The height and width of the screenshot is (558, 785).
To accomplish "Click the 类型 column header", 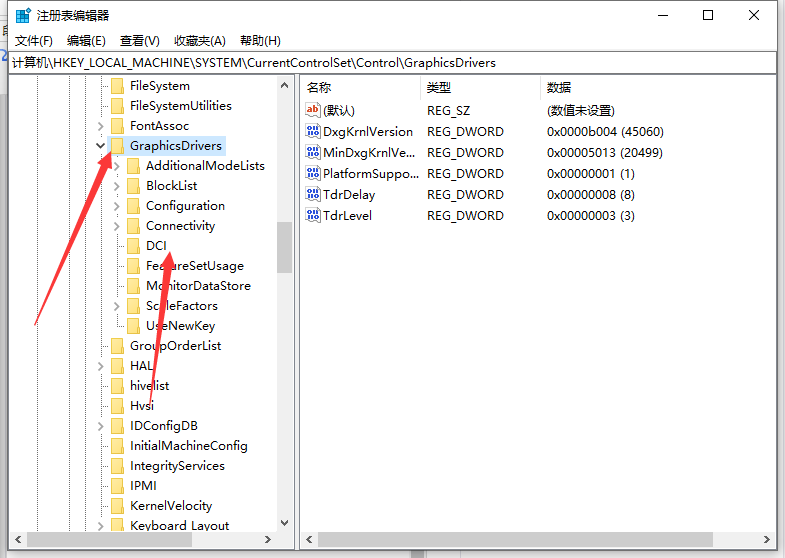I will (x=440, y=88).
